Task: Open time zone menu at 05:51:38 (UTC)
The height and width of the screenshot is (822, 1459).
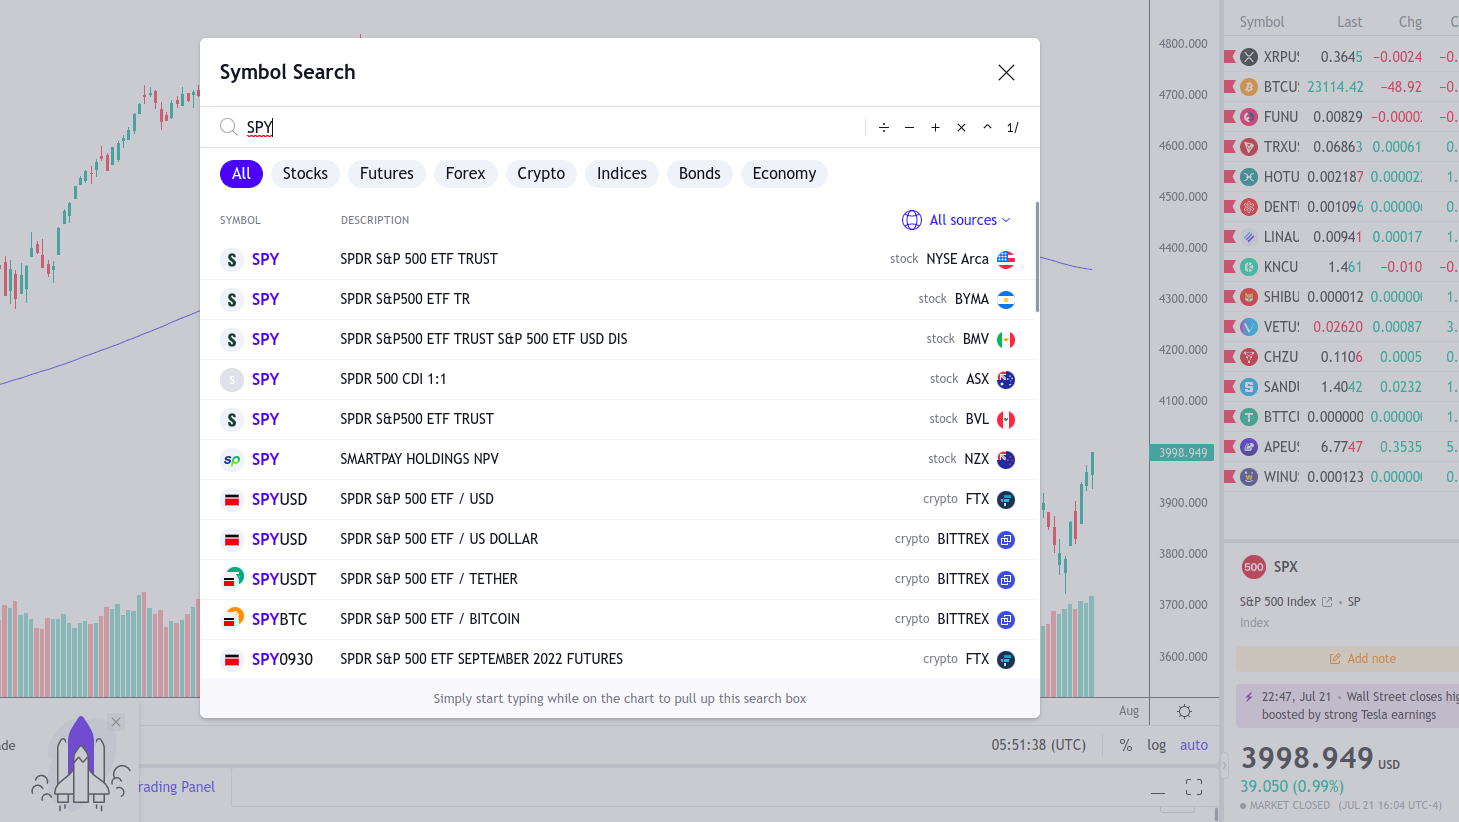Action: 1038,745
